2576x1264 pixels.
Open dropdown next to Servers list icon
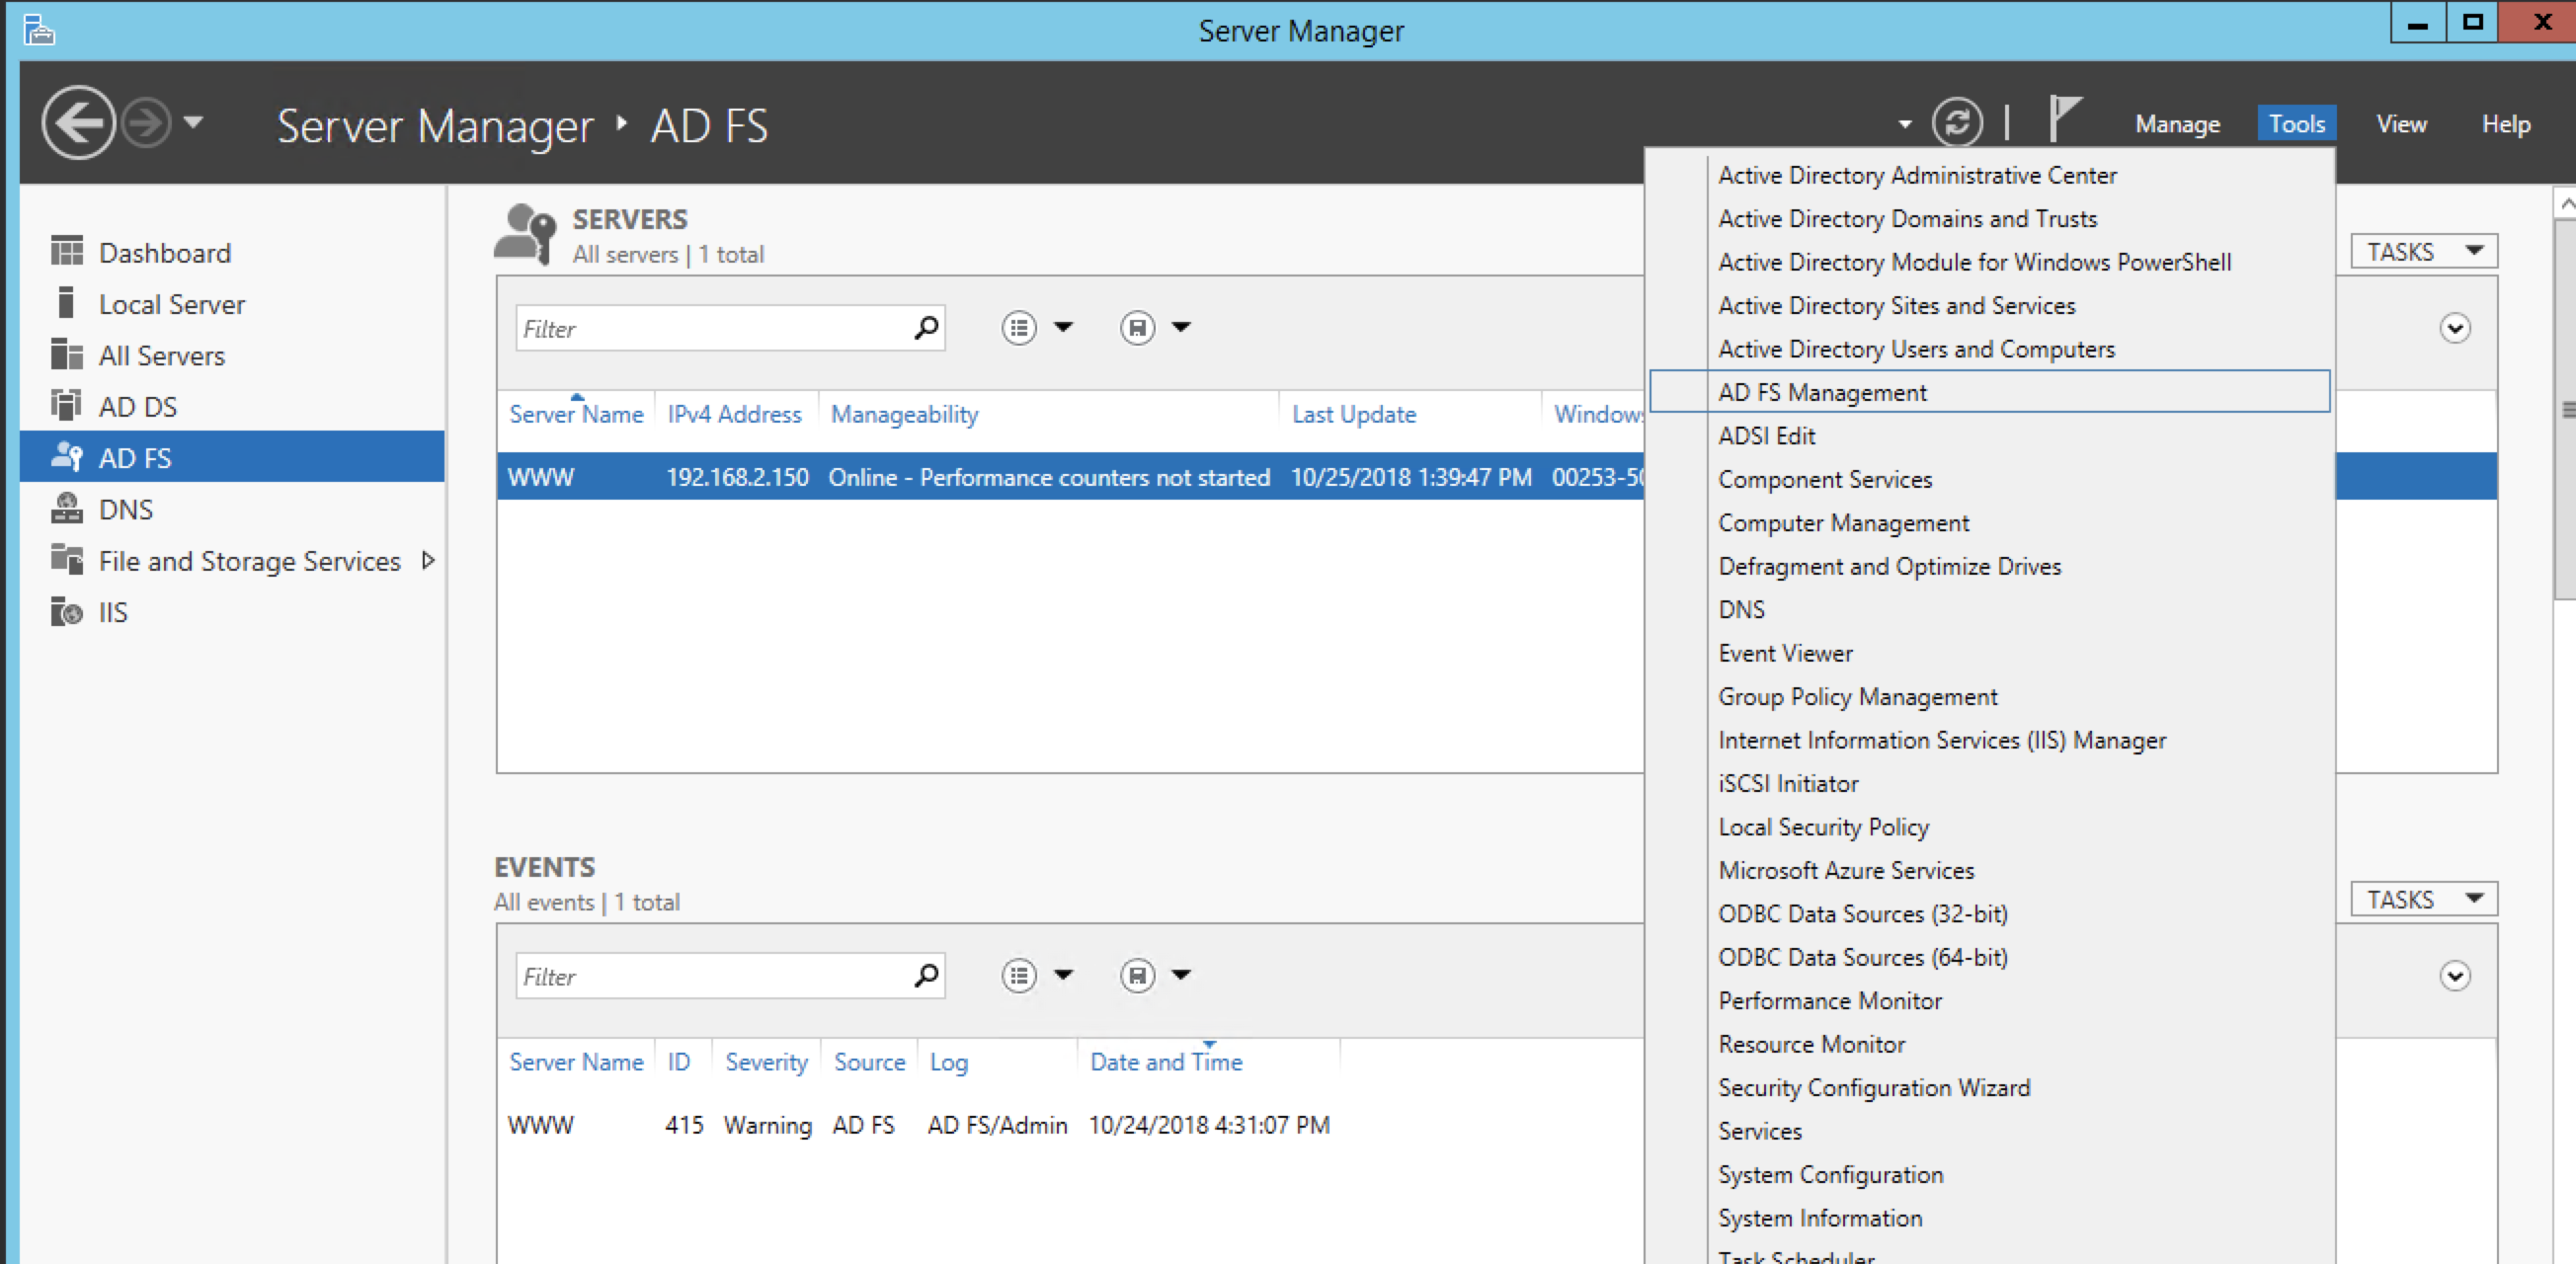1064,327
